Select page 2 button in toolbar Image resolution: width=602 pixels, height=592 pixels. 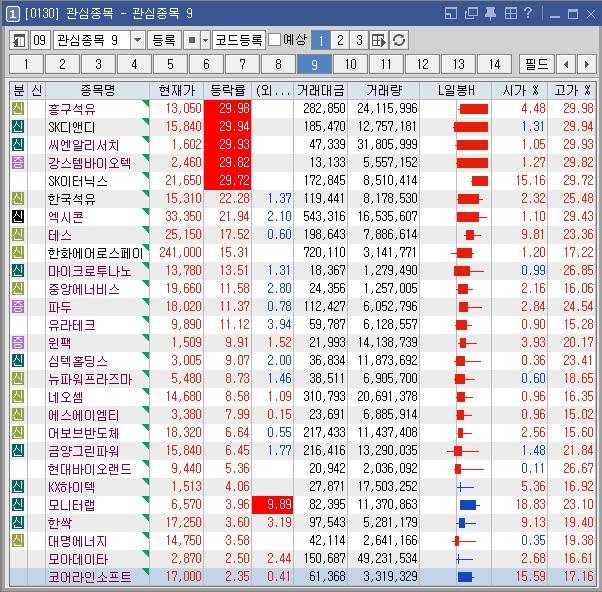pyautogui.click(x=340, y=40)
